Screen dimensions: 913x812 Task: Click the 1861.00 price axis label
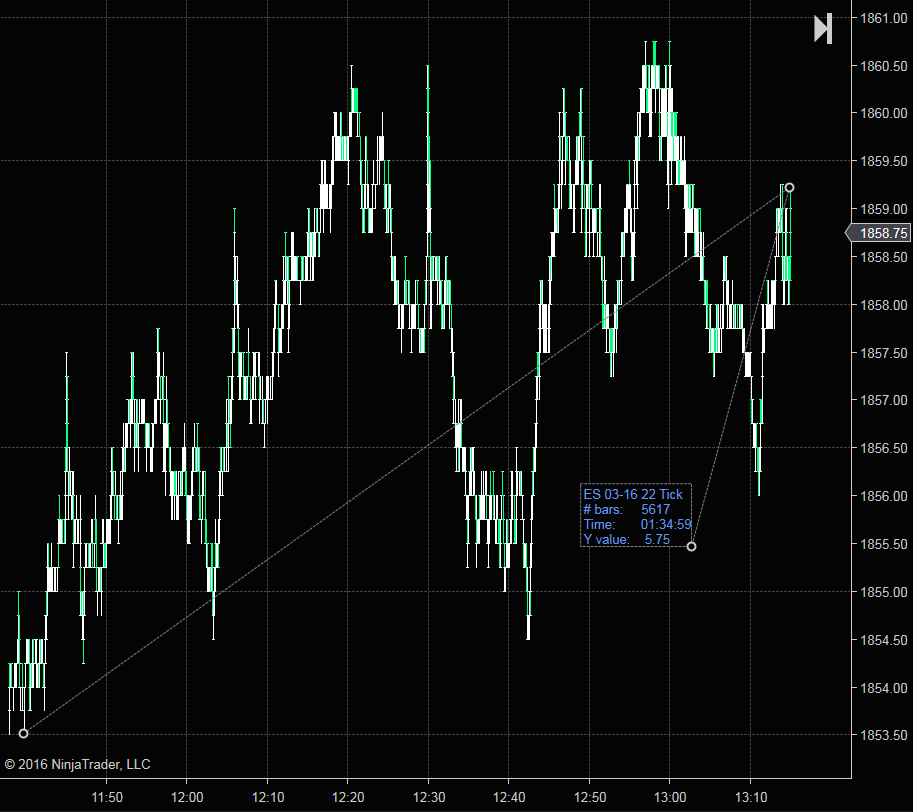[x=883, y=18]
